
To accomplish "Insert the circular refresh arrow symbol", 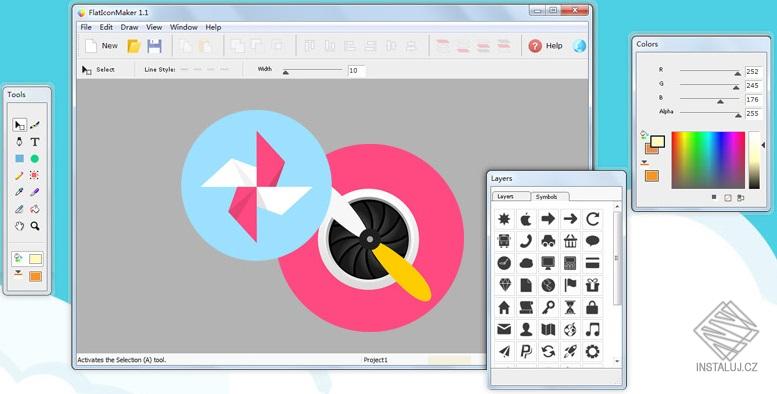I will coord(592,219).
